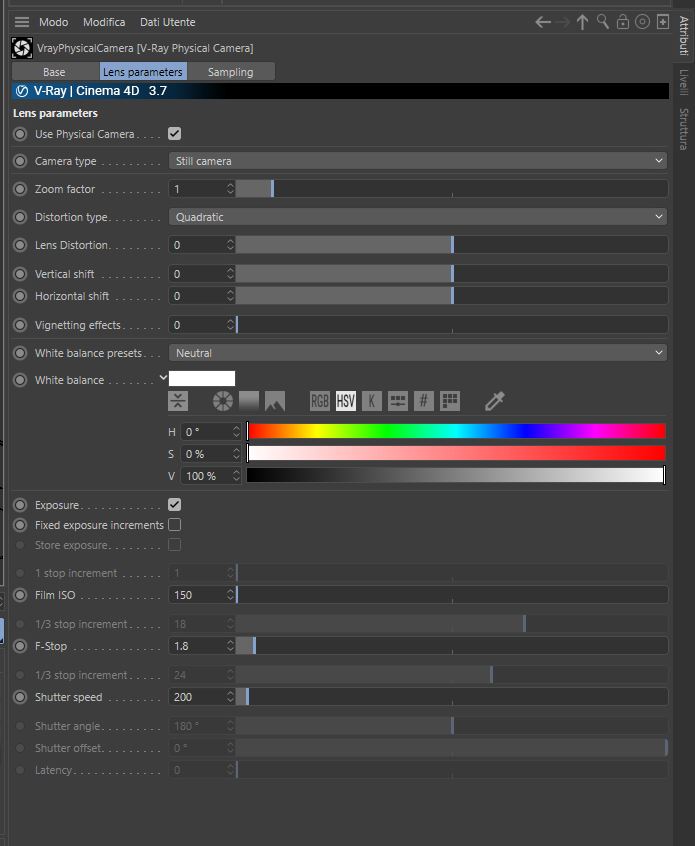Screen dimensions: 695x846
Task: Collapse the White balance color expander
Action: pyautogui.click(x=163, y=378)
